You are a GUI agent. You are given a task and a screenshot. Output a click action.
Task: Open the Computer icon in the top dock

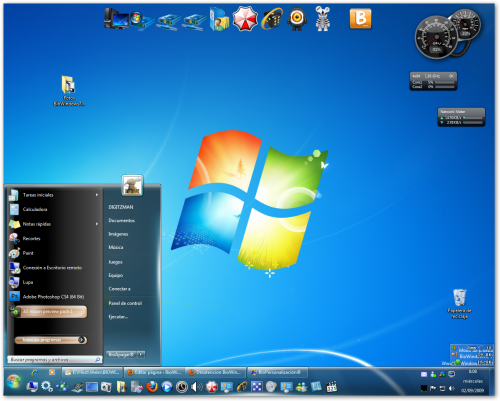pyautogui.click(x=115, y=18)
